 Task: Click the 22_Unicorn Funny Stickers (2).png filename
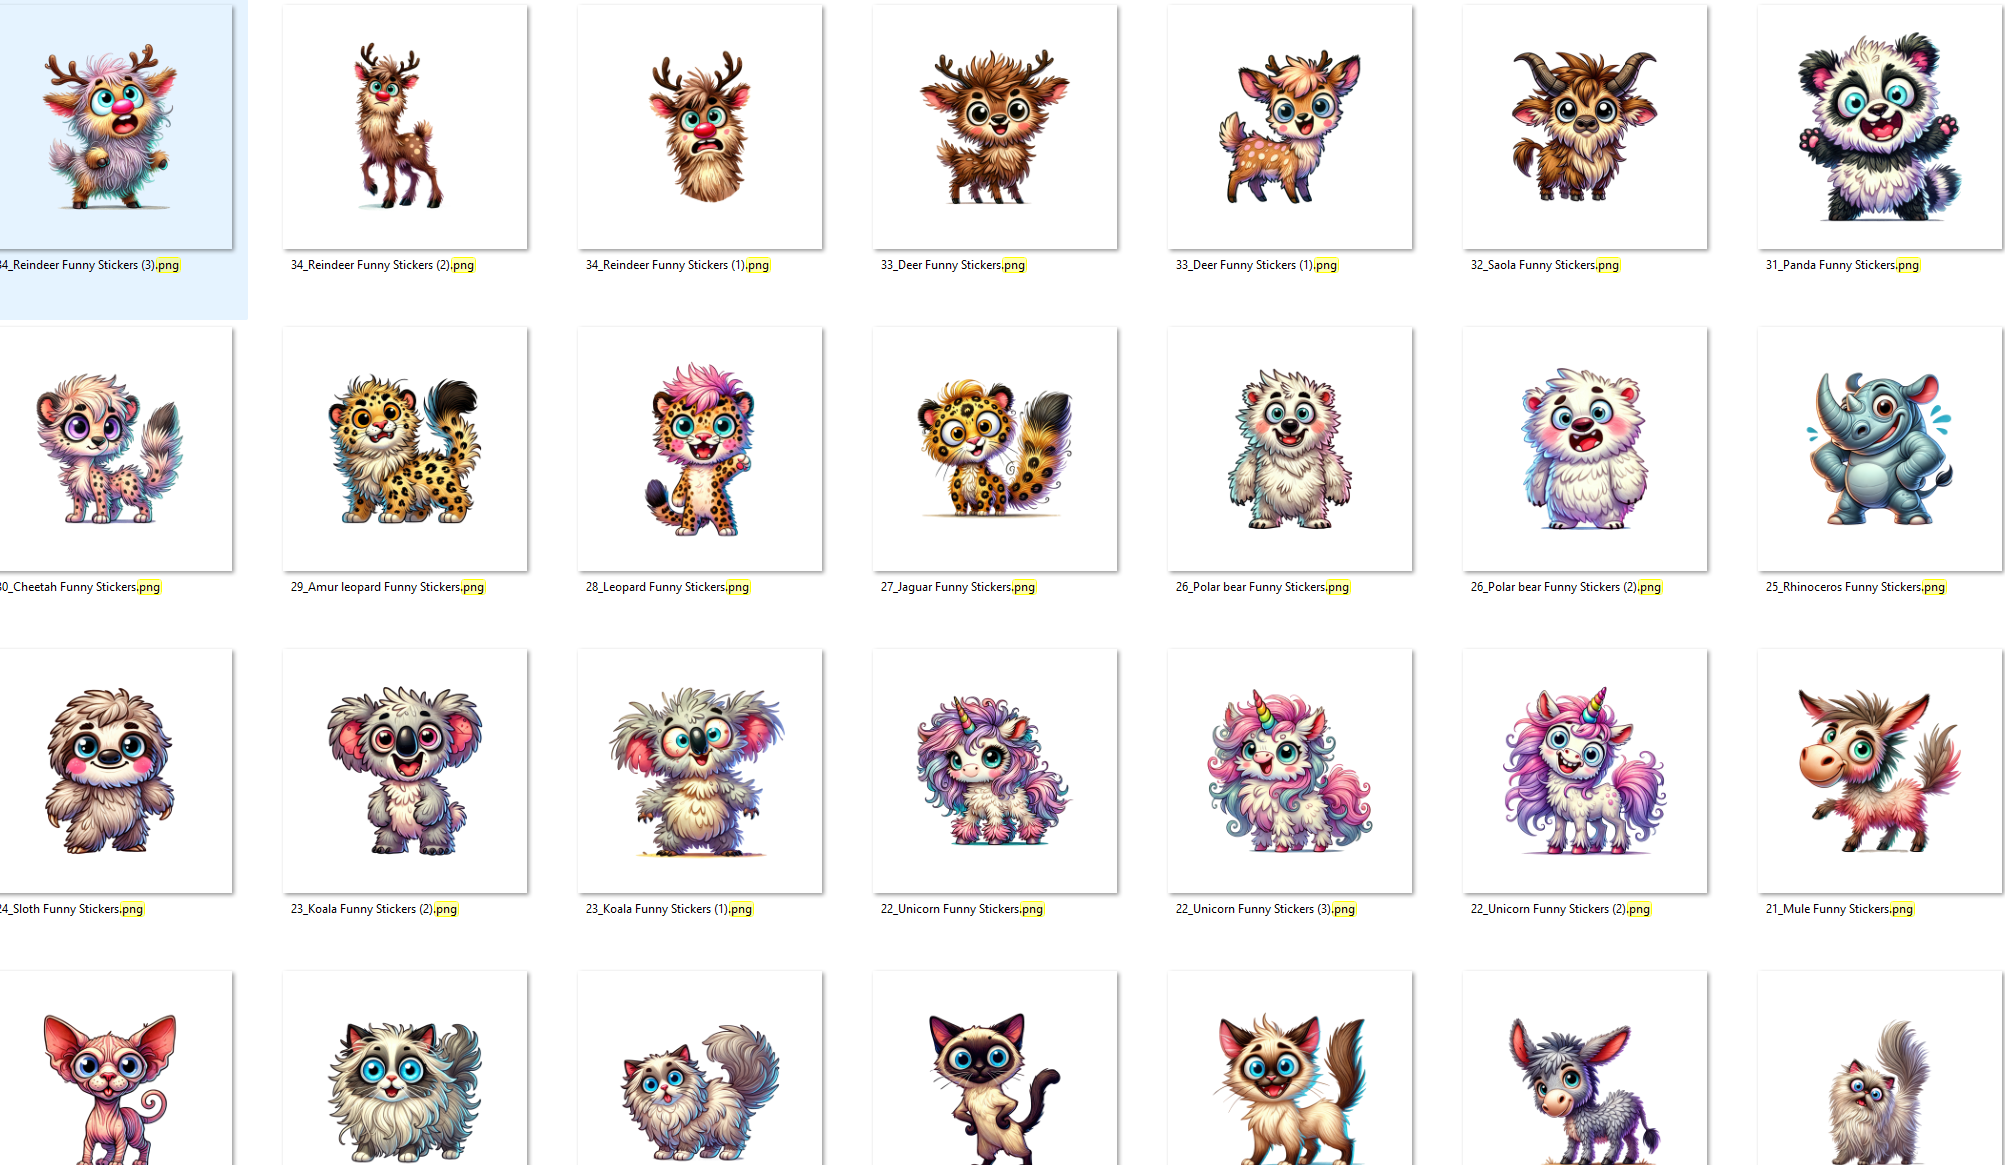point(1561,909)
